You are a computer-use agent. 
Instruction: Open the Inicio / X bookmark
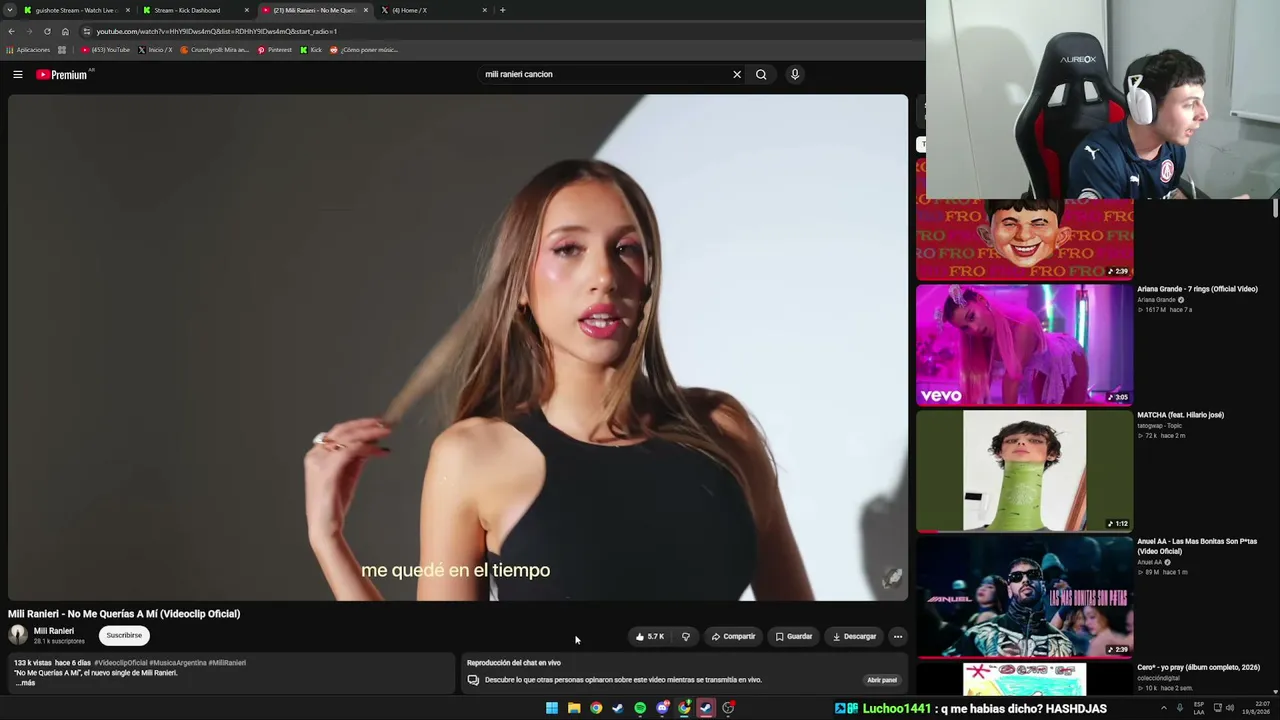155,50
